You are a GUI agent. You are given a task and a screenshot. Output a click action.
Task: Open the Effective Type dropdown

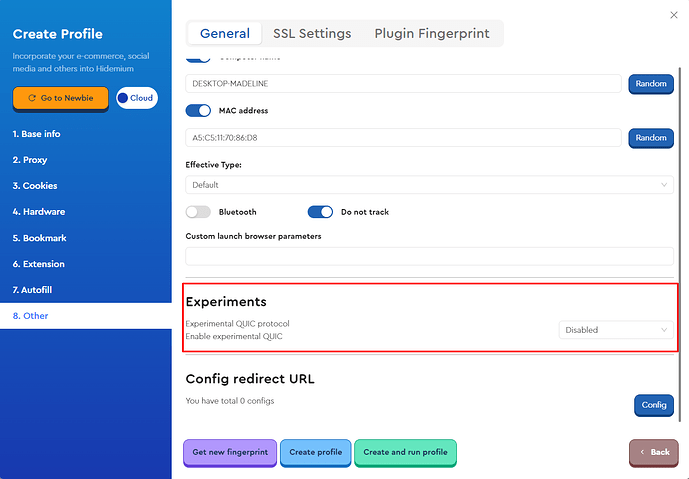point(428,185)
